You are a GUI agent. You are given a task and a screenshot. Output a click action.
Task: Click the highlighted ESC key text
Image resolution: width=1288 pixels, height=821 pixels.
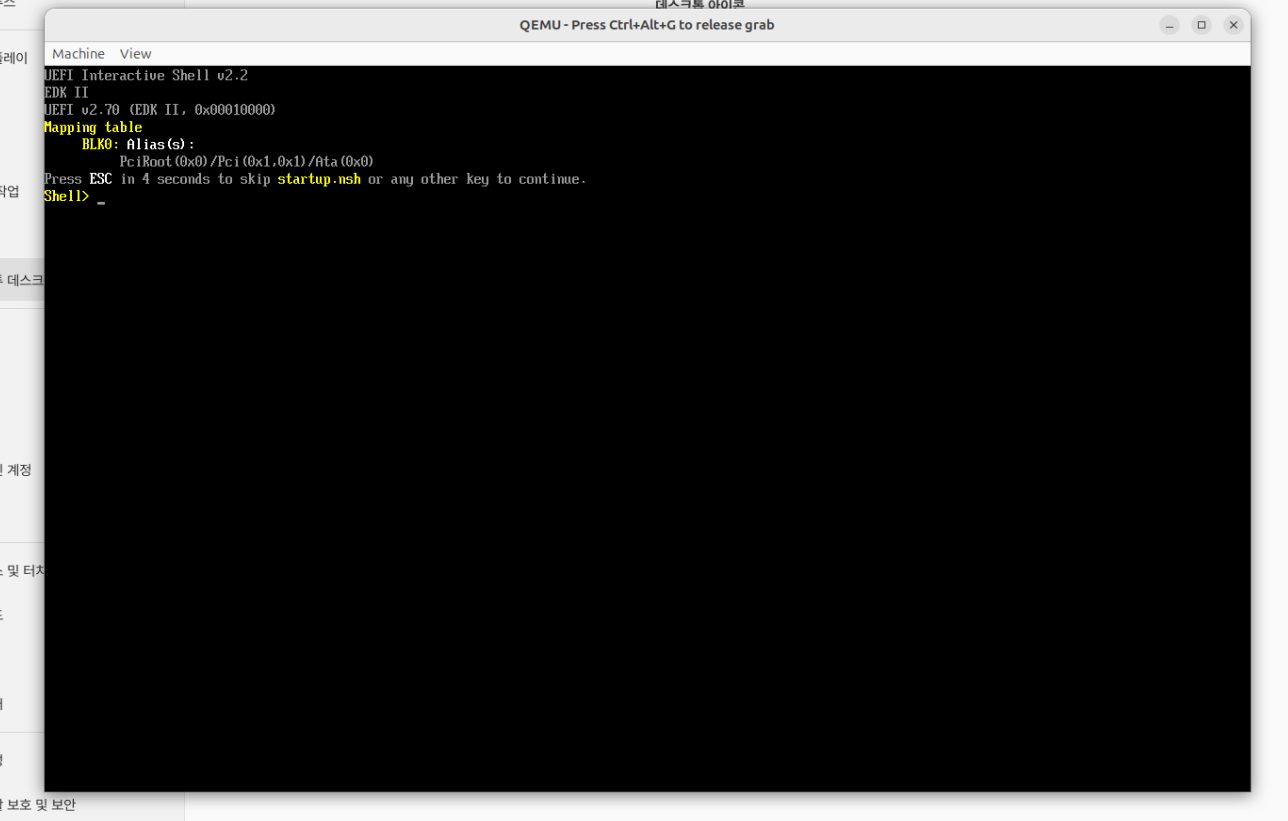click(100, 179)
